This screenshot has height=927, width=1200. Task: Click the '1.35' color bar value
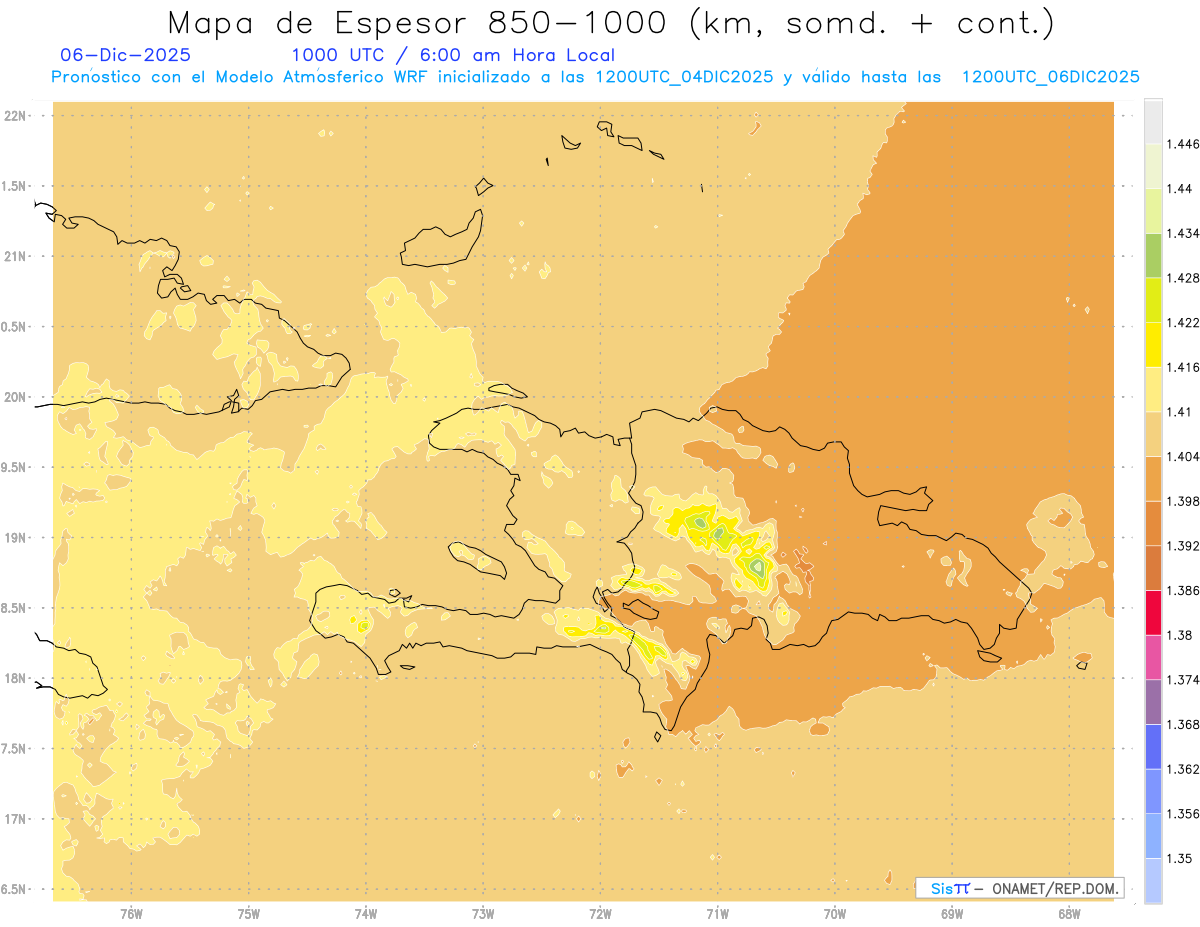1180,858
